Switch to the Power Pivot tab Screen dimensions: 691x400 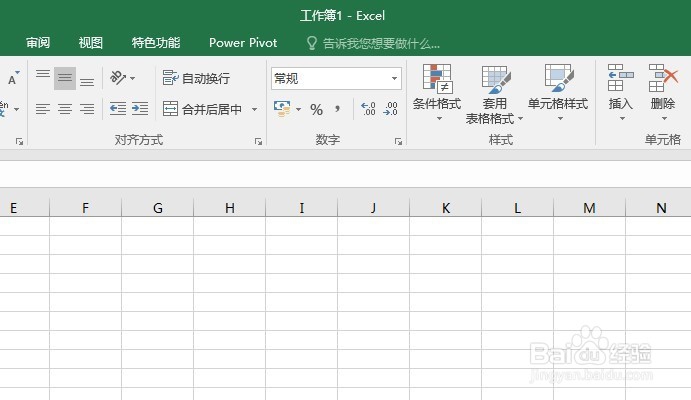(x=243, y=43)
